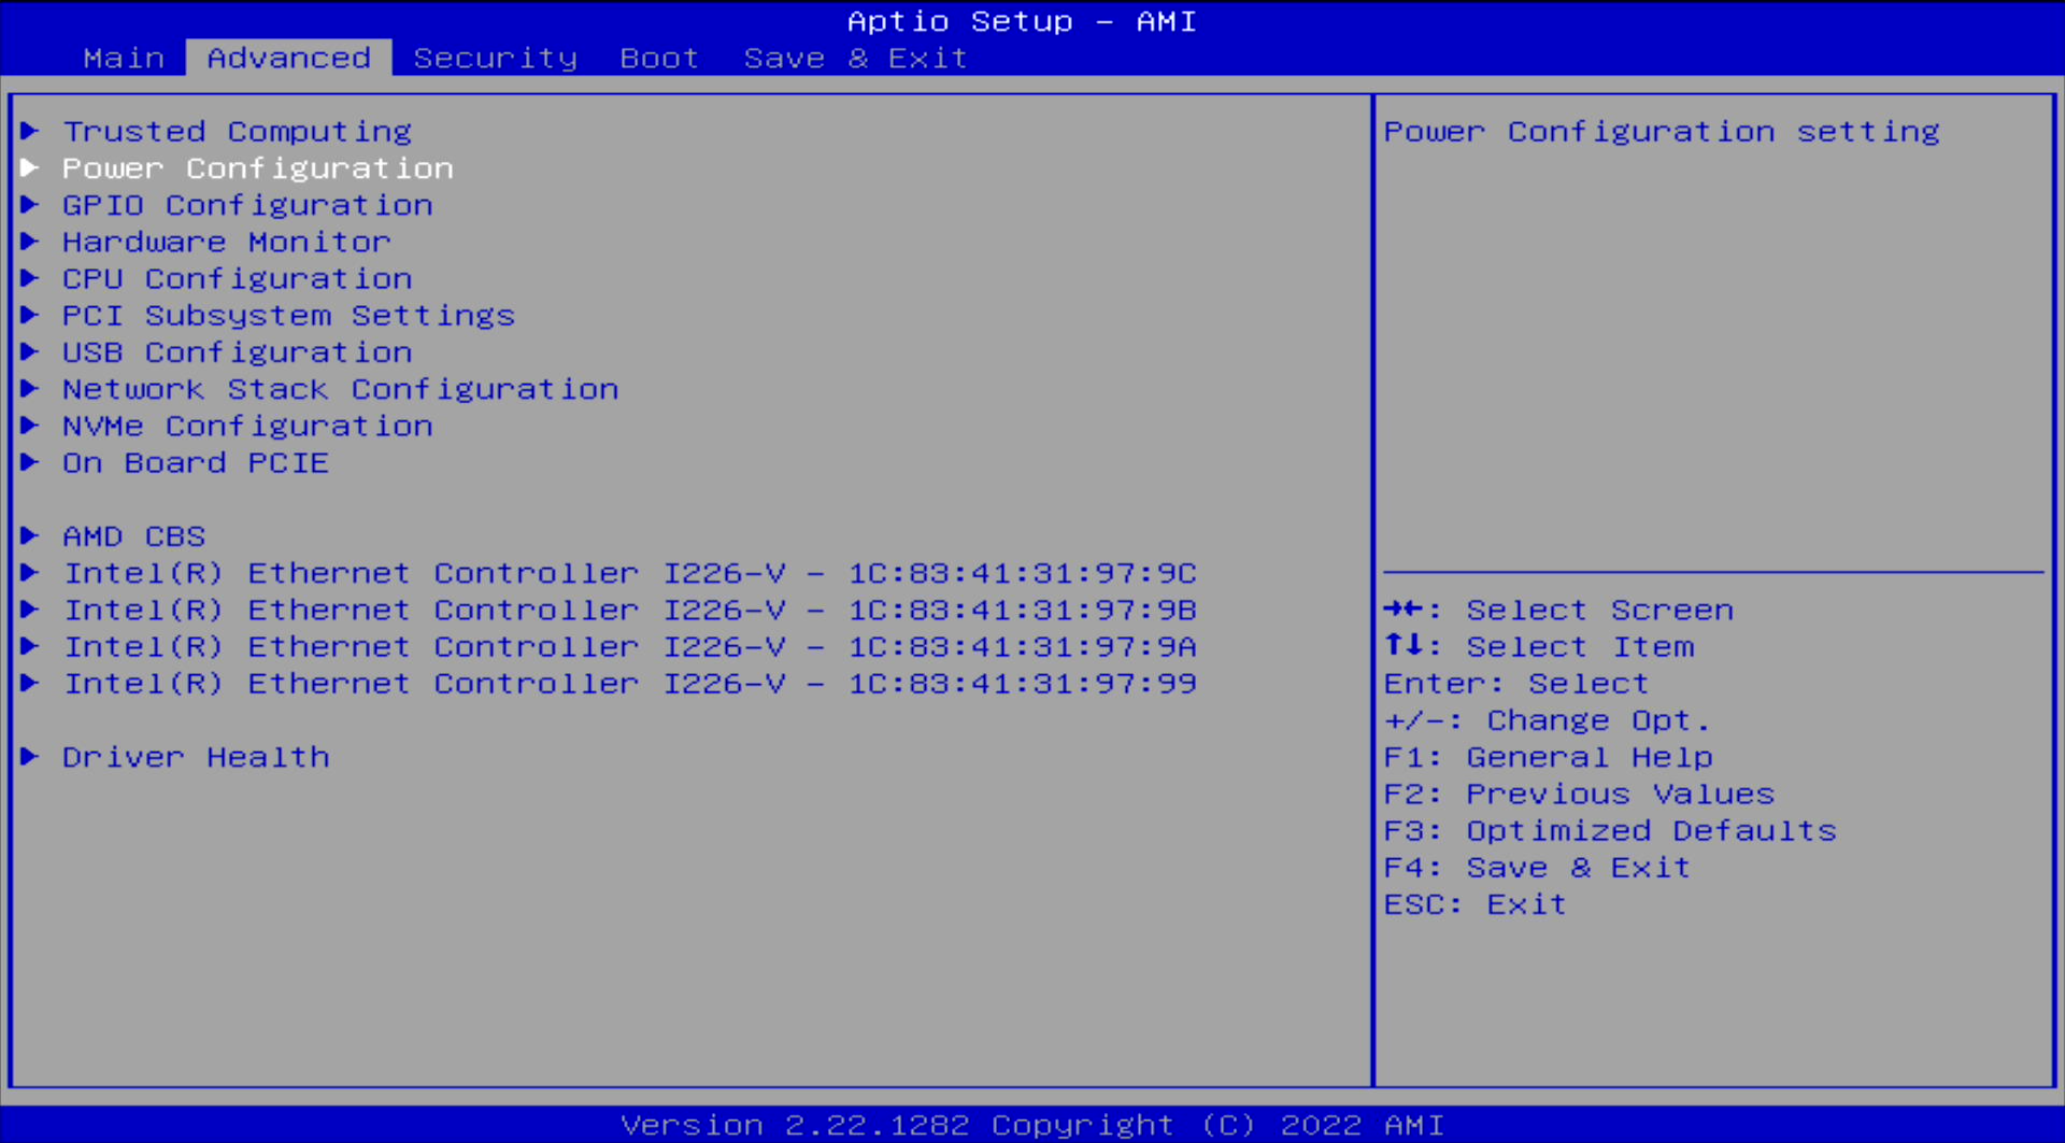Click the arrow beside AMD CBS

tap(30, 535)
